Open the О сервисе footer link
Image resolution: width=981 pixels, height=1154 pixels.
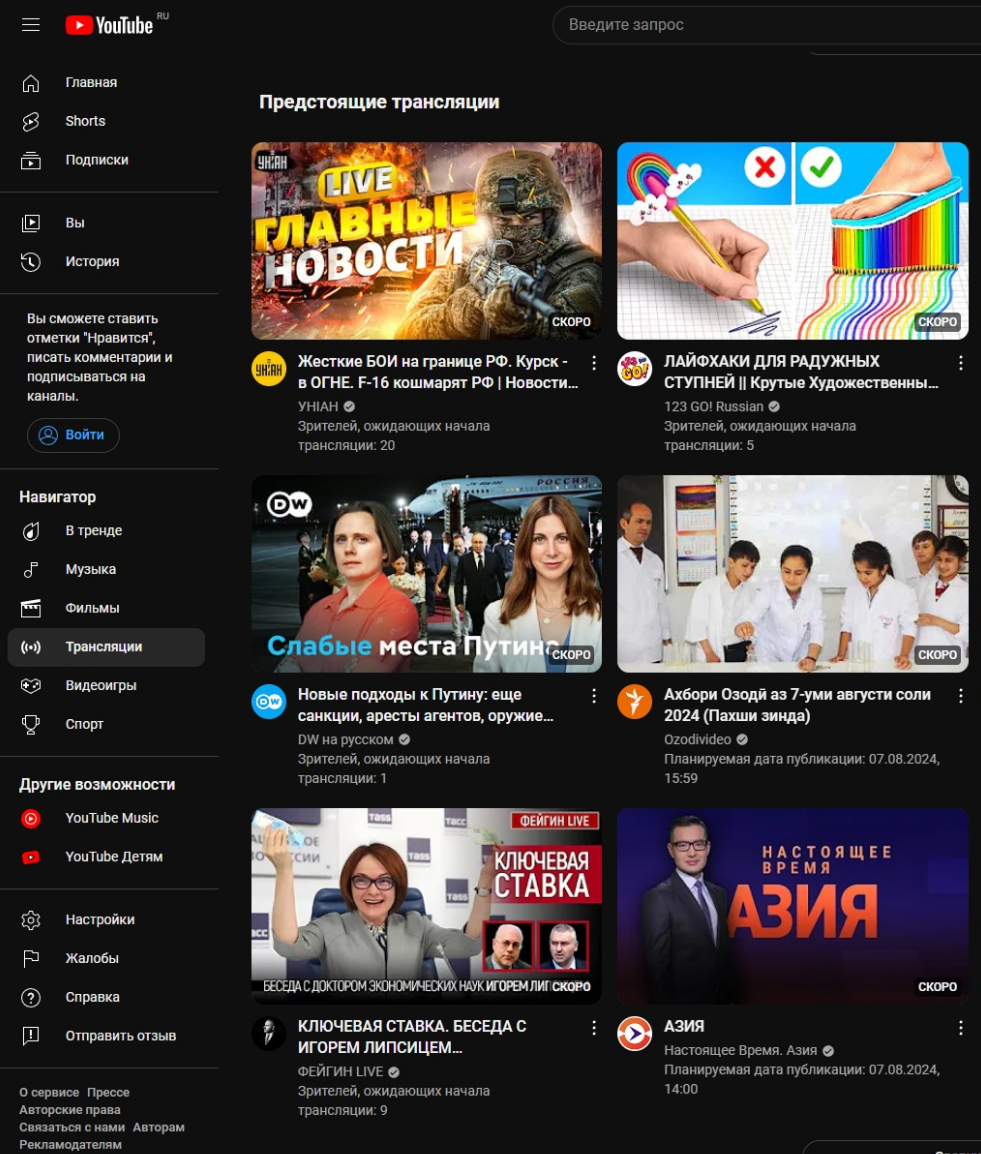(49, 1092)
